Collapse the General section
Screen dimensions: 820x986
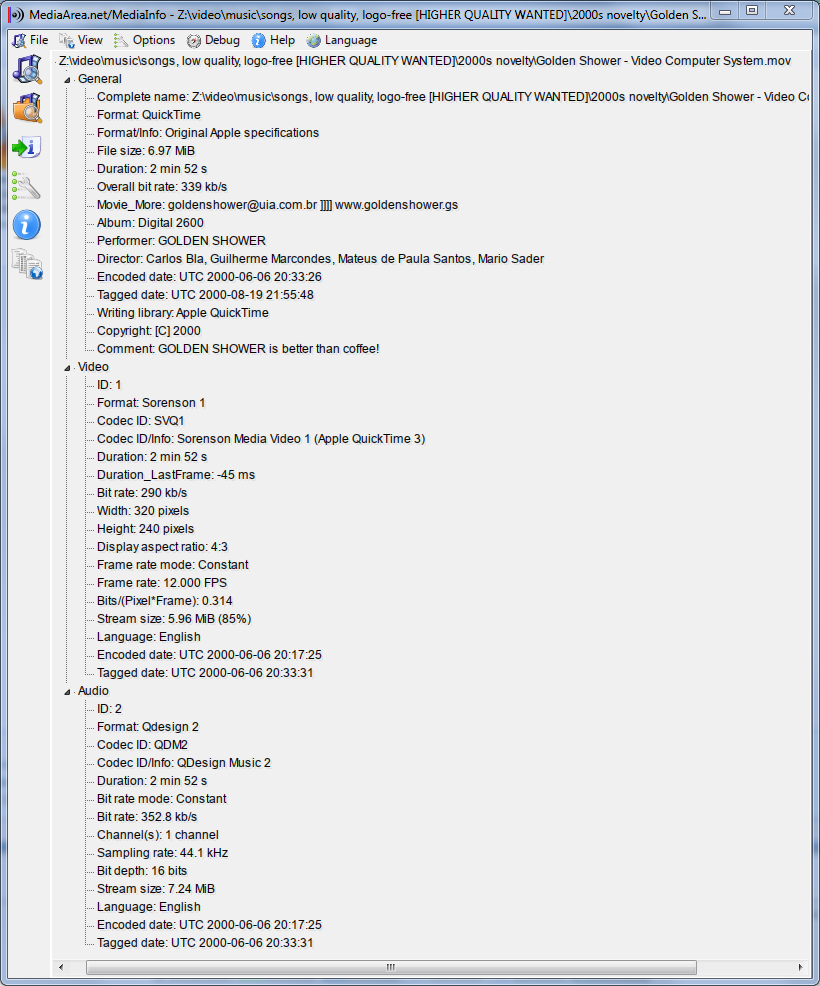click(x=68, y=79)
